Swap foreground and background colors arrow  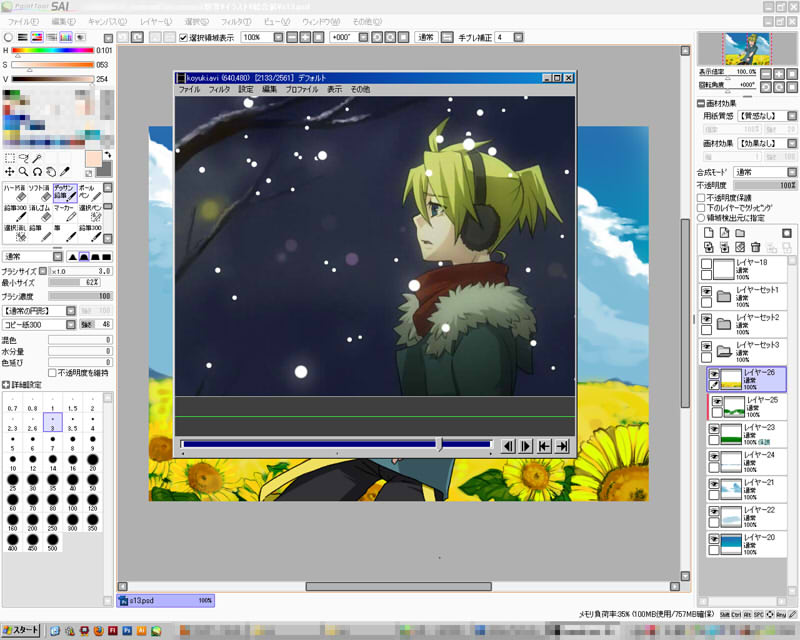[108, 155]
